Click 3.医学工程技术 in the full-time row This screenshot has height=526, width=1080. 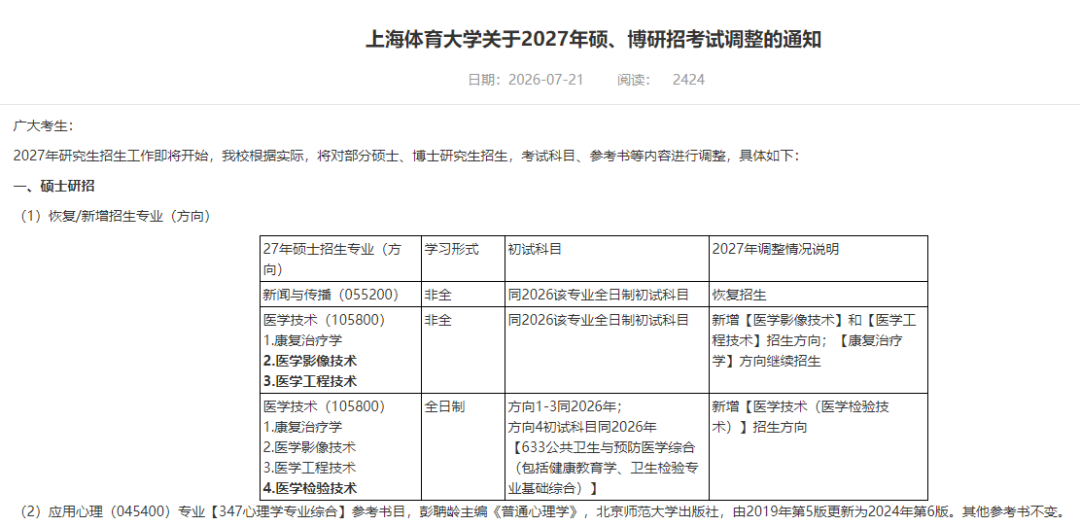pyautogui.click(x=309, y=467)
